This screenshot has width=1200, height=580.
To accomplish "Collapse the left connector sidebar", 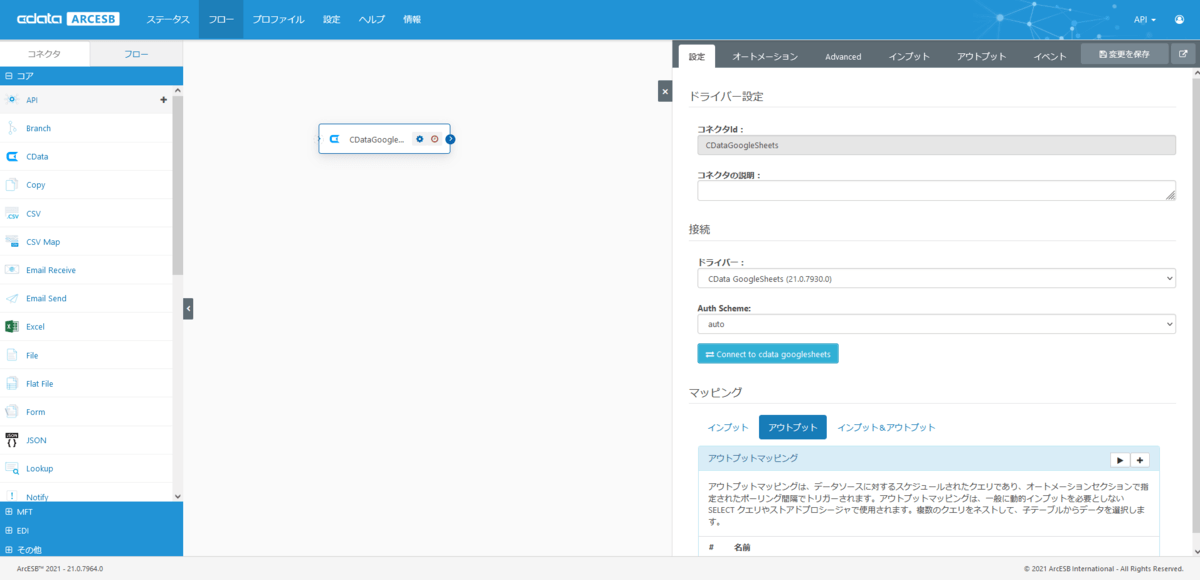I will 188,309.
